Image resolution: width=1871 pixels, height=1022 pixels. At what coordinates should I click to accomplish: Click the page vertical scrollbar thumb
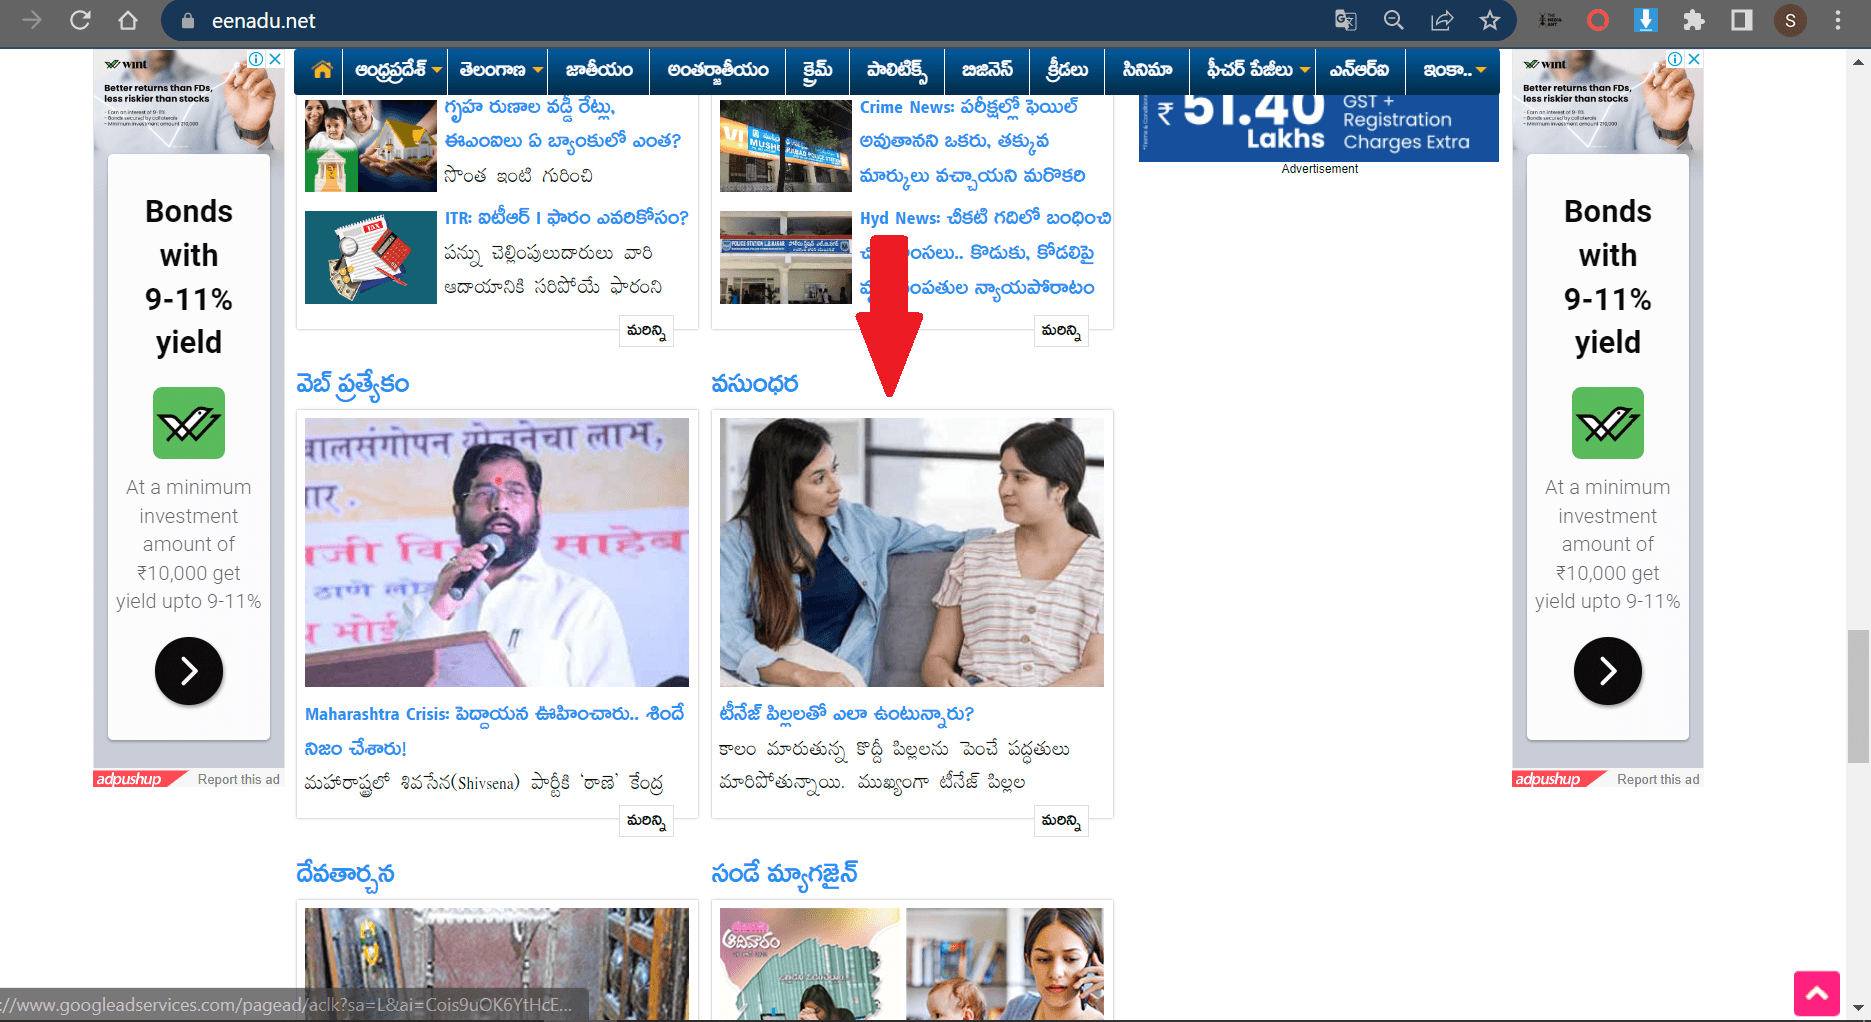[x=1858, y=697]
